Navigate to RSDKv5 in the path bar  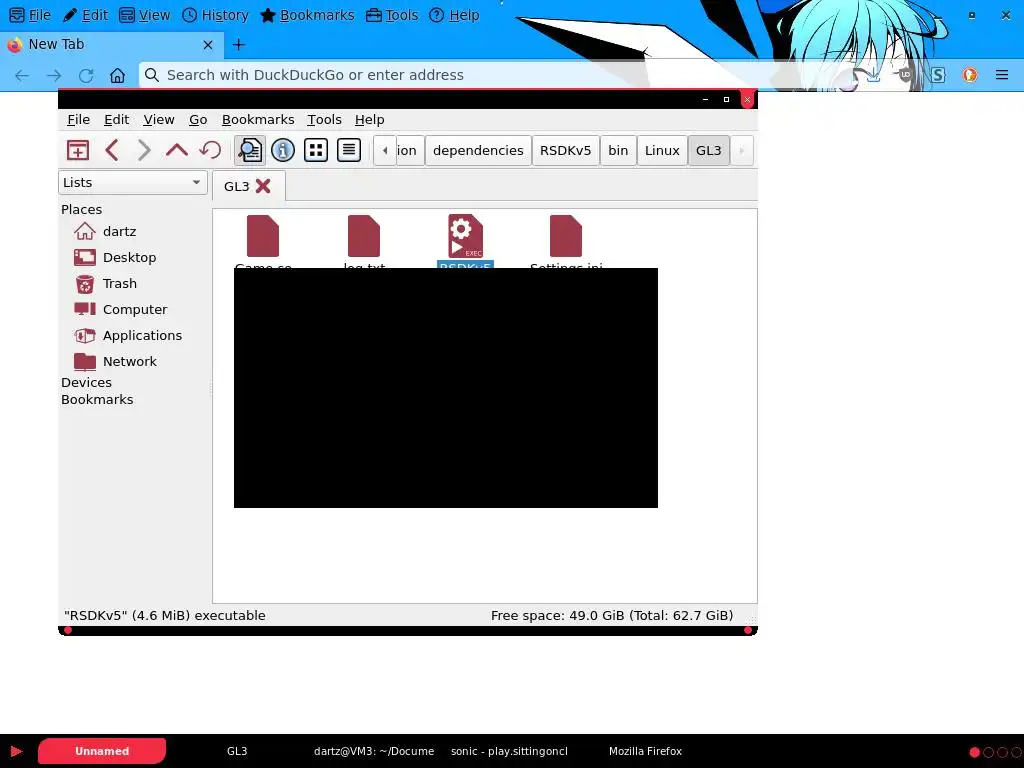click(x=566, y=151)
